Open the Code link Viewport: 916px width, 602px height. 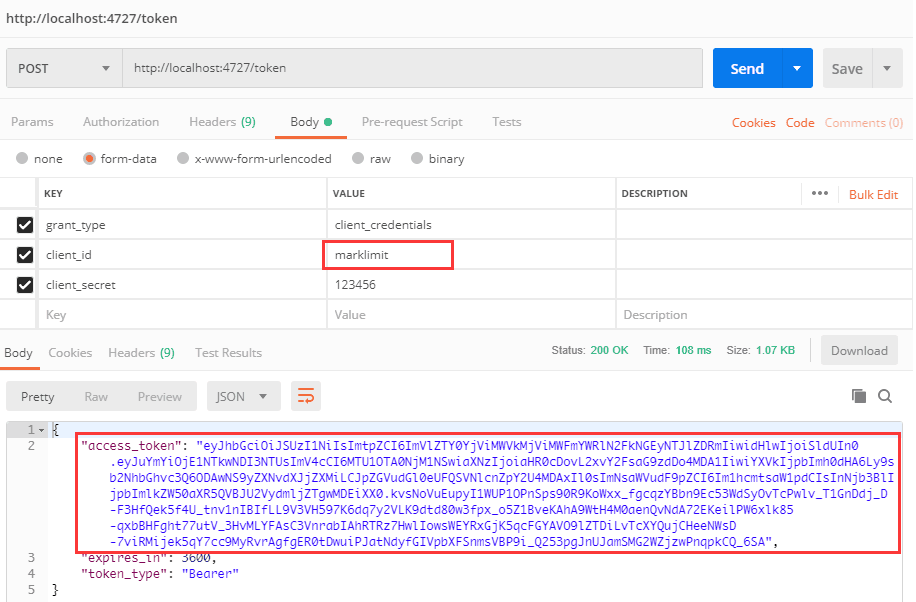coord(800,123)
